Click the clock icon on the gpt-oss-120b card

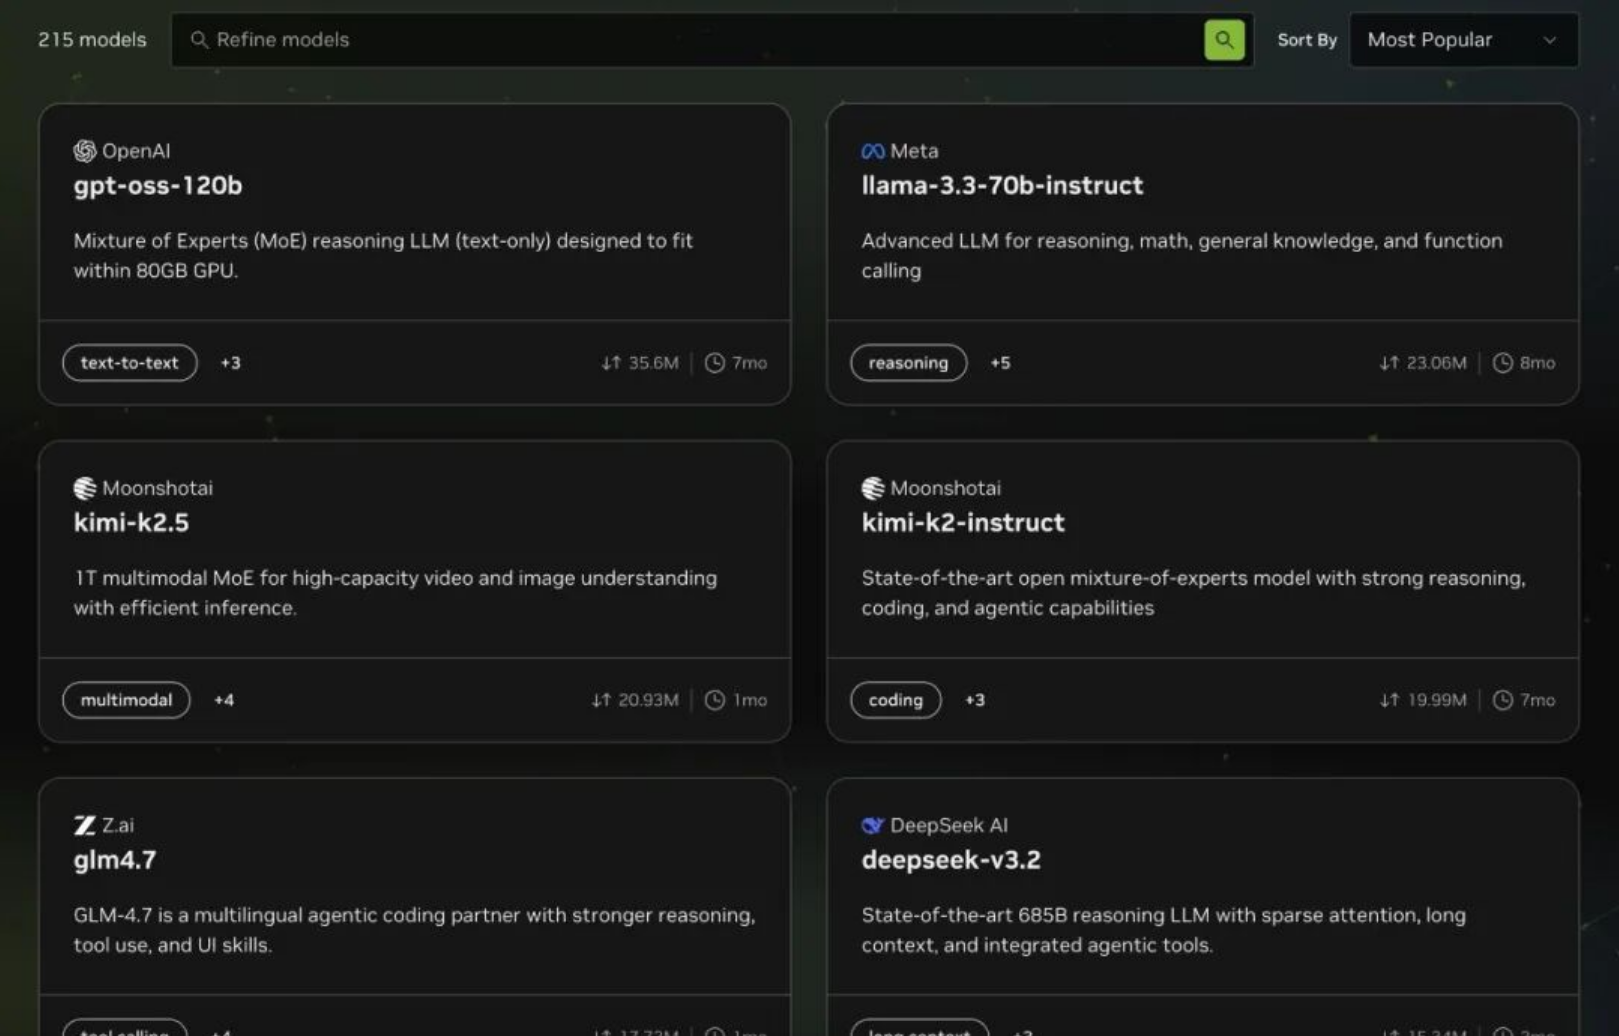pos(715,363)
